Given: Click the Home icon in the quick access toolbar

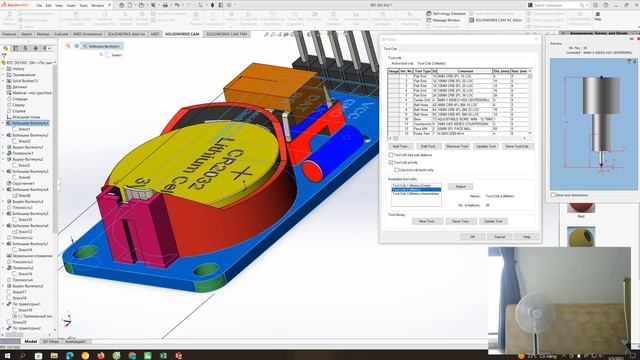Looking at the screenshot, I should (x=121, y=5).
